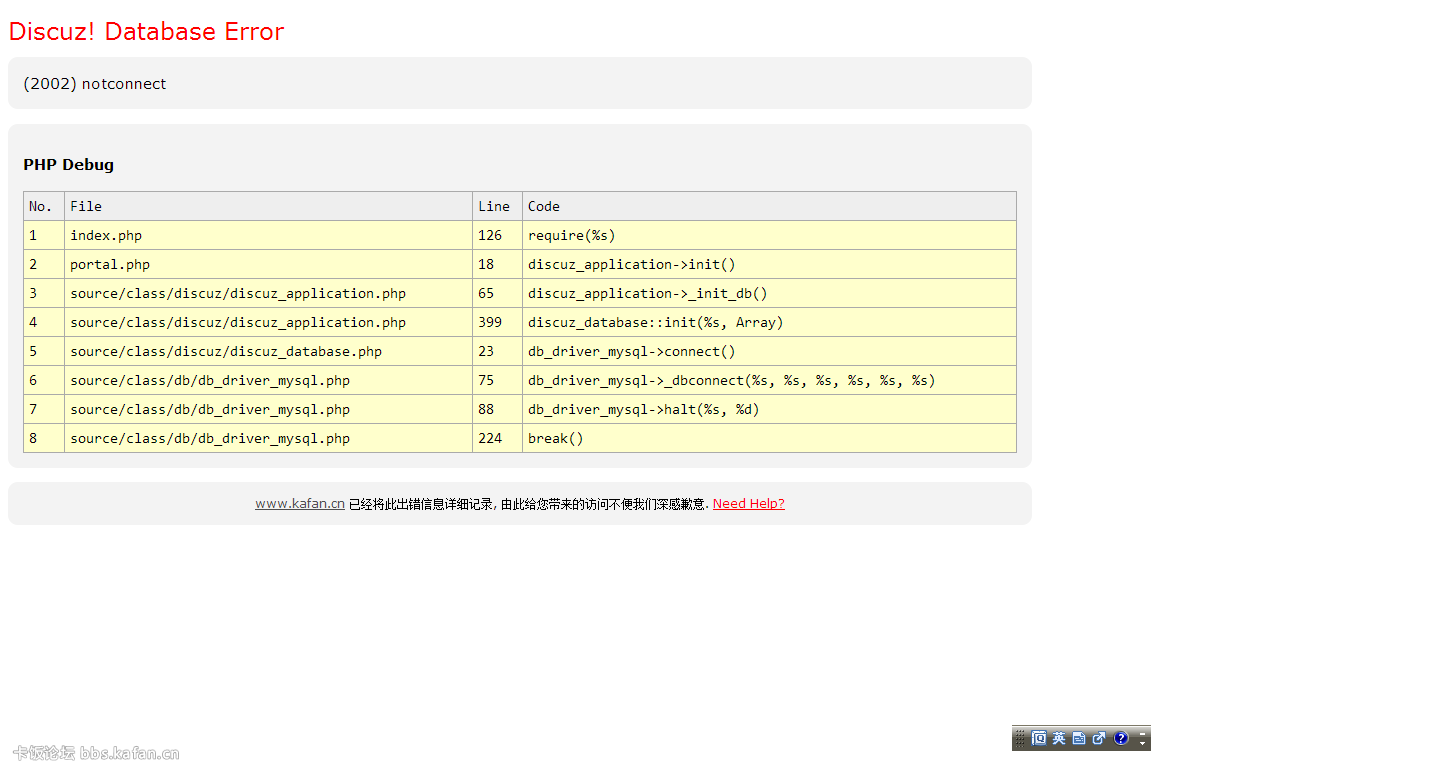Click db_driver_mysql.php path in row 6

click(269, 380)
